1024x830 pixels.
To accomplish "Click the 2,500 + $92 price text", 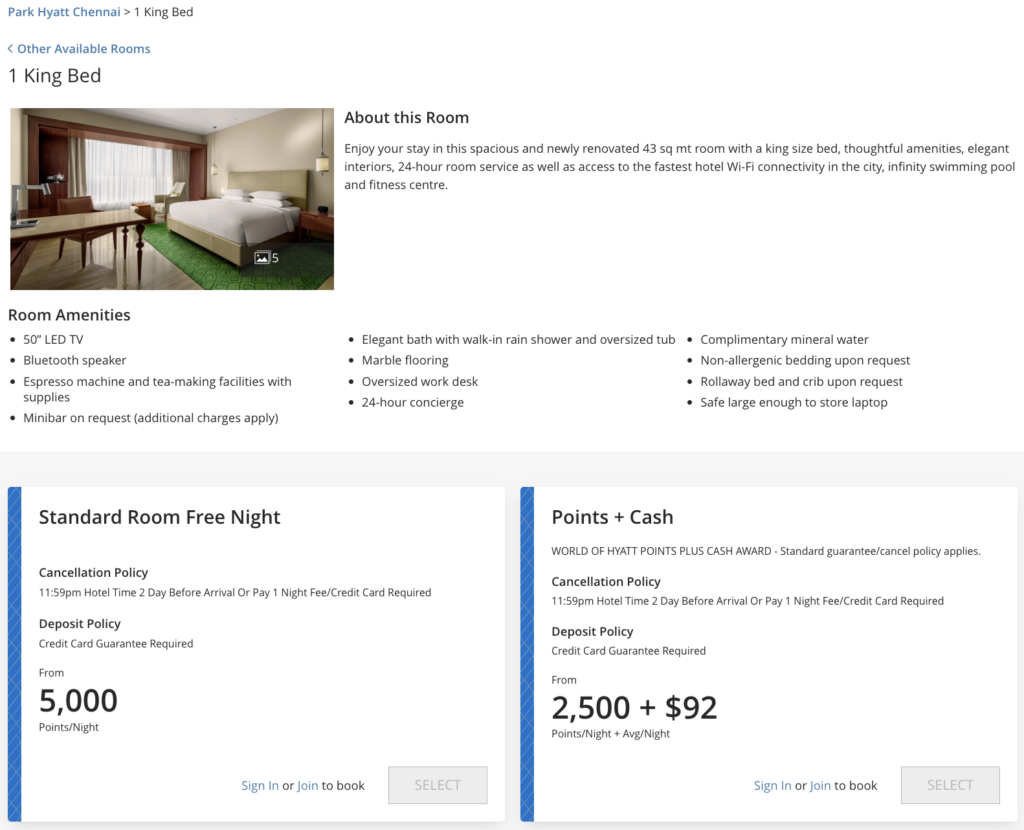I will tap(634, 707).
